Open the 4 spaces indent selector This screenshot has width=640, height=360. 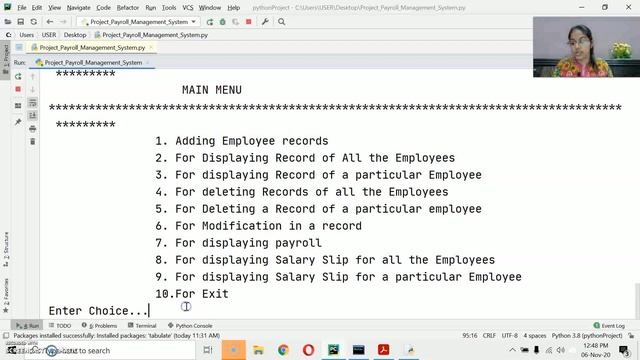pos(535,336)
